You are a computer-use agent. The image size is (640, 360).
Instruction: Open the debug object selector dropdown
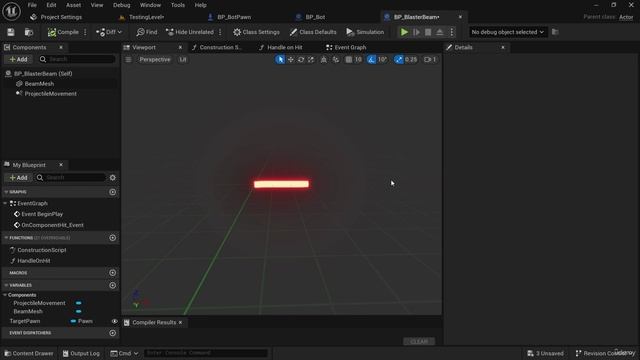pyautogui.click(x=507, y=32)
